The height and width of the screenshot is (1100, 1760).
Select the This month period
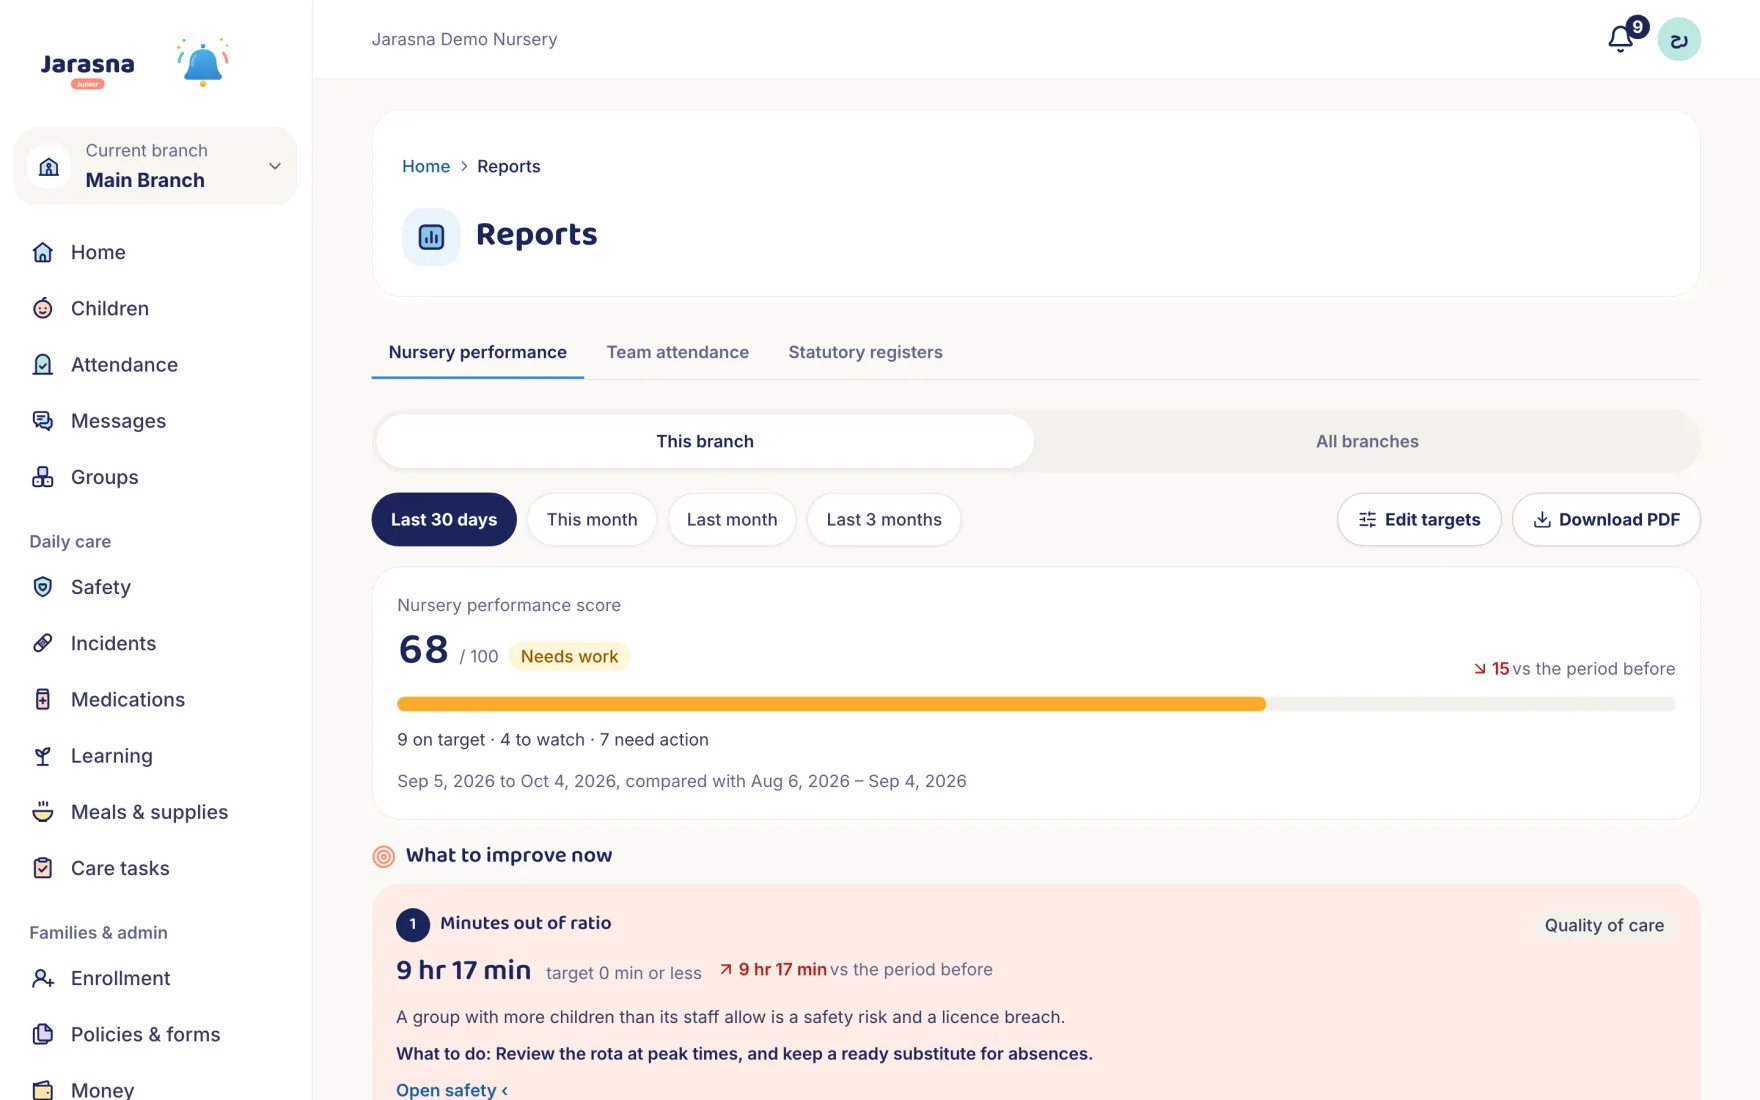point(592,519)
